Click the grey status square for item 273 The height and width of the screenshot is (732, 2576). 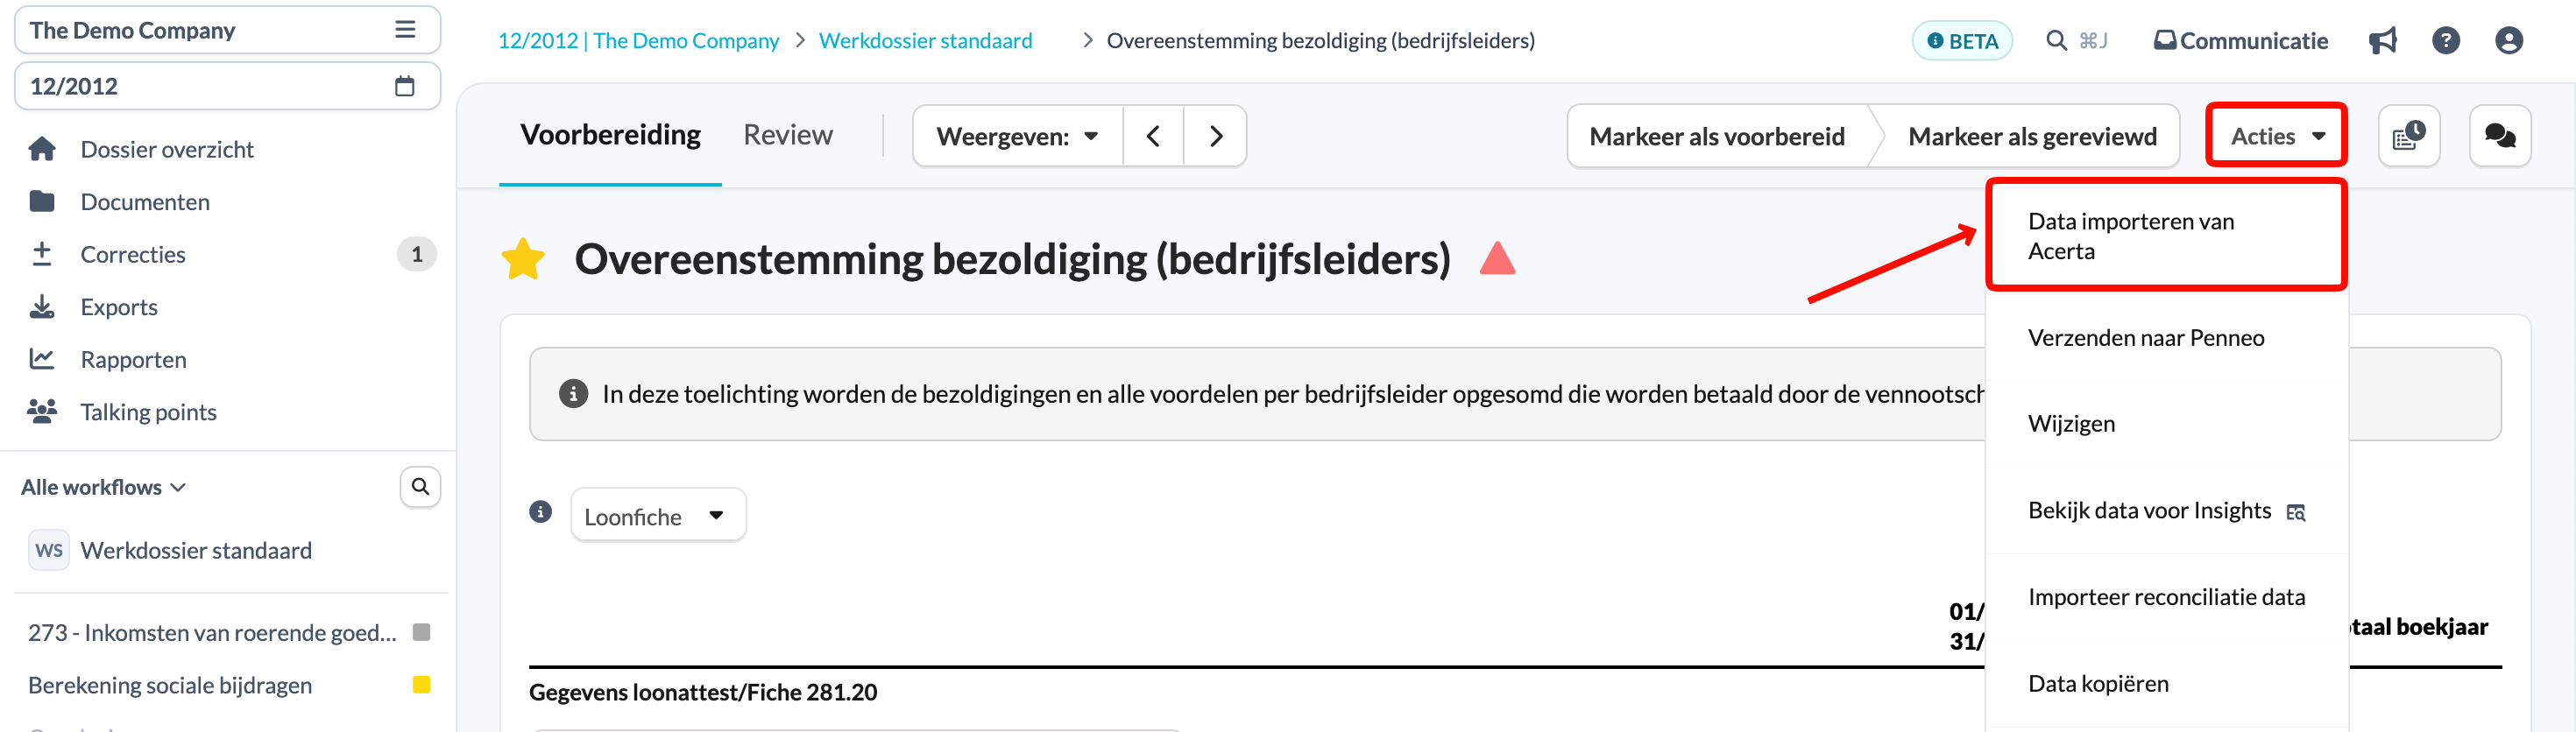(x=421, y=632)
